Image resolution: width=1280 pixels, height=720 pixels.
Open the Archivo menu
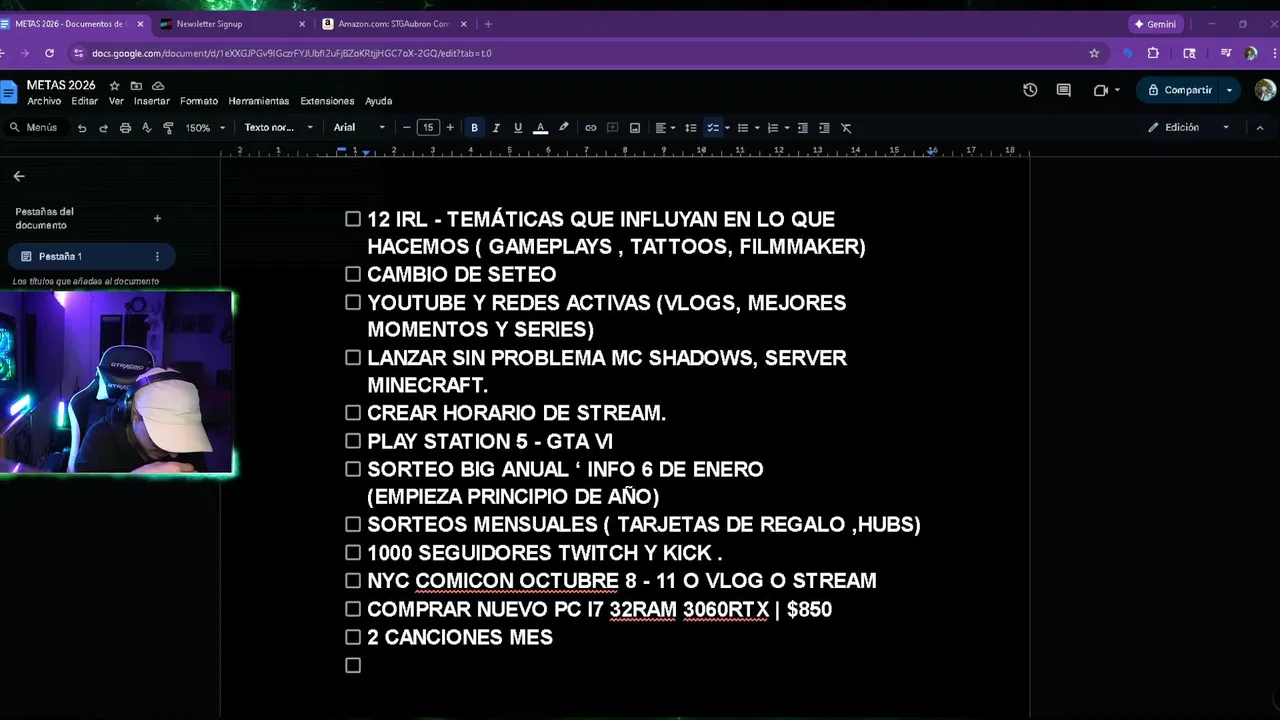click(44, 101)
